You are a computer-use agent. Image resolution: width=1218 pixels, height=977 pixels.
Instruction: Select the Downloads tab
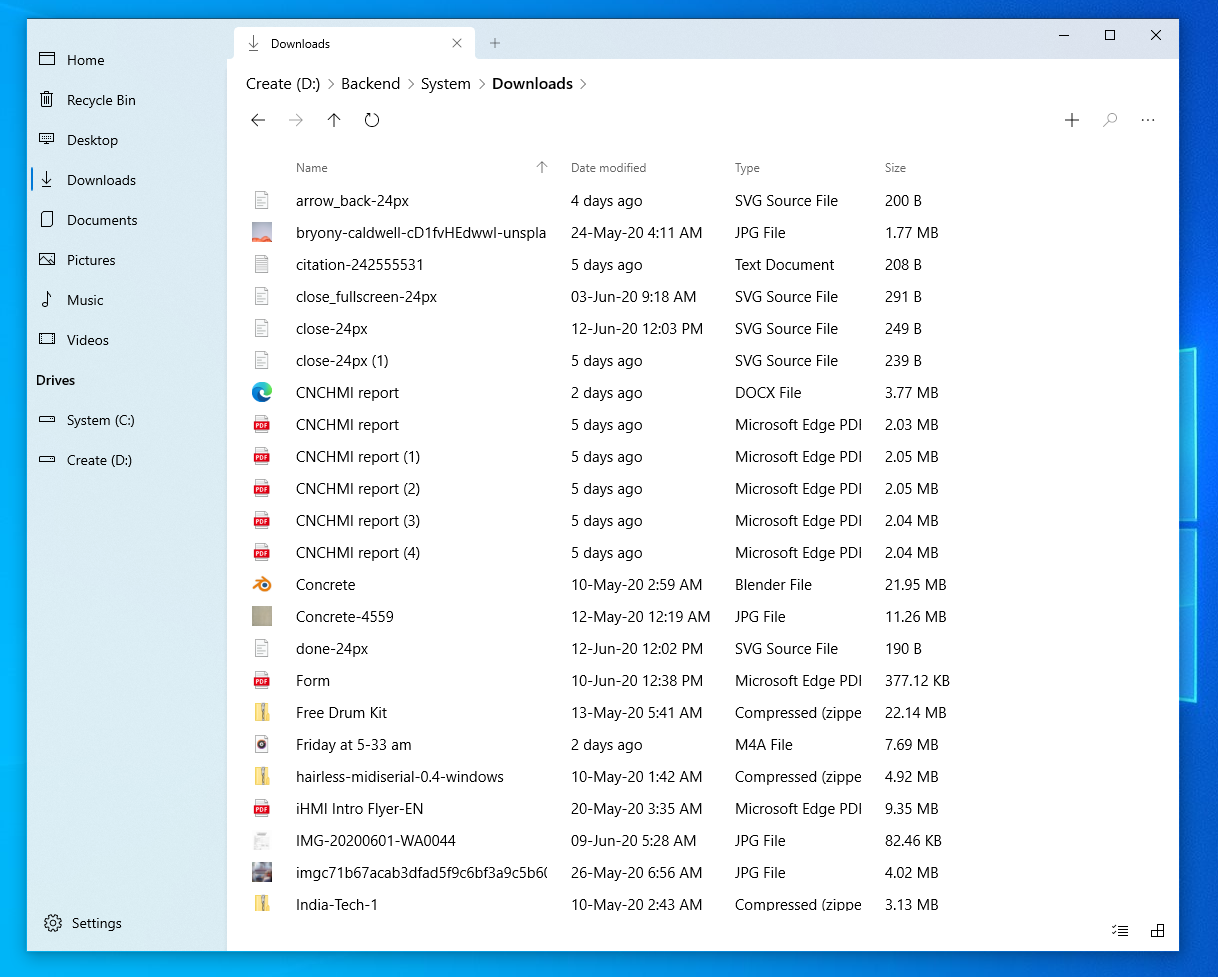coord(354,43)
